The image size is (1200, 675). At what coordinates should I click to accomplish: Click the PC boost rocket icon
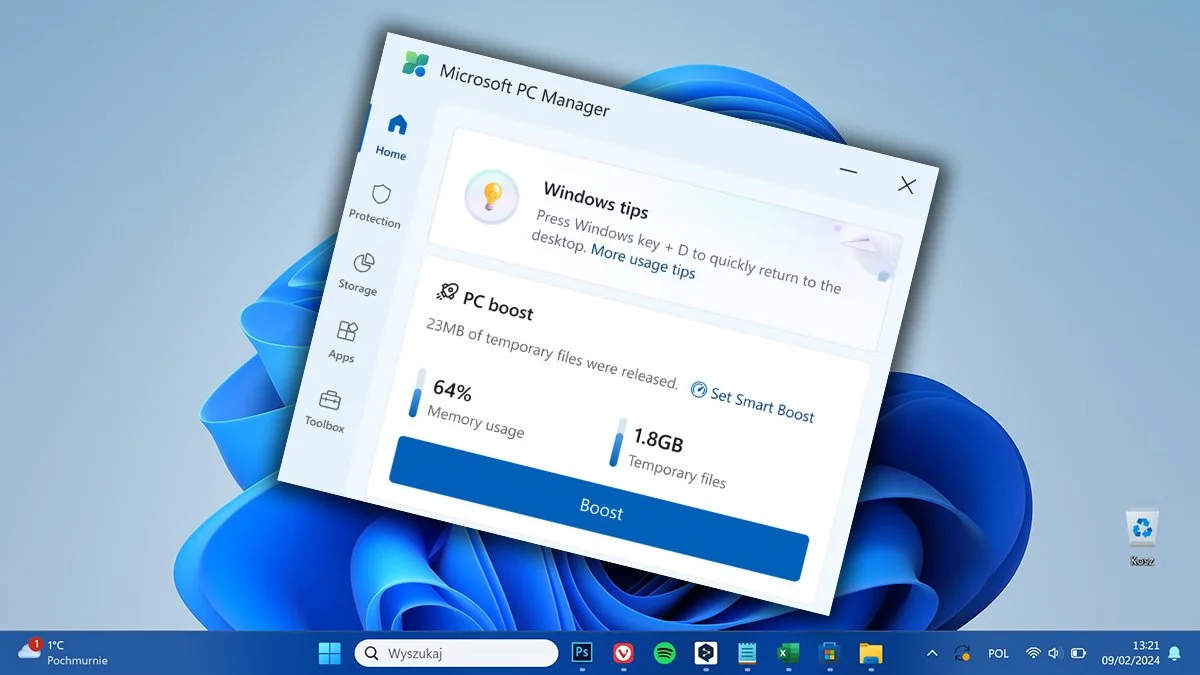(x=446, y=293)
